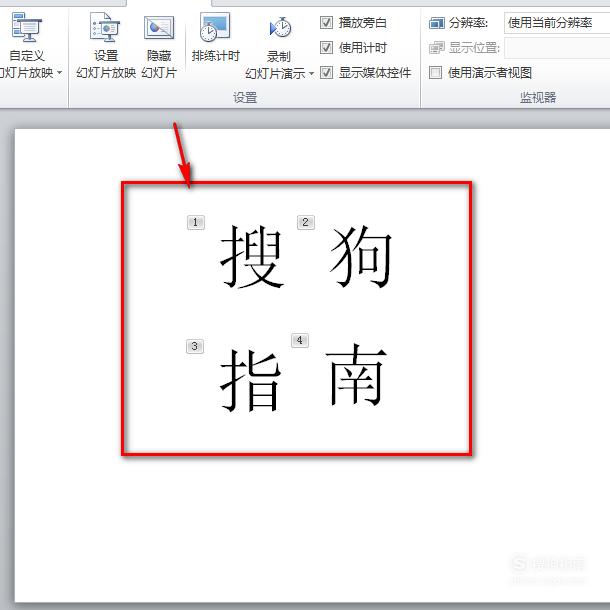Click the character 搜 on the slide

[x=251, y=257]
